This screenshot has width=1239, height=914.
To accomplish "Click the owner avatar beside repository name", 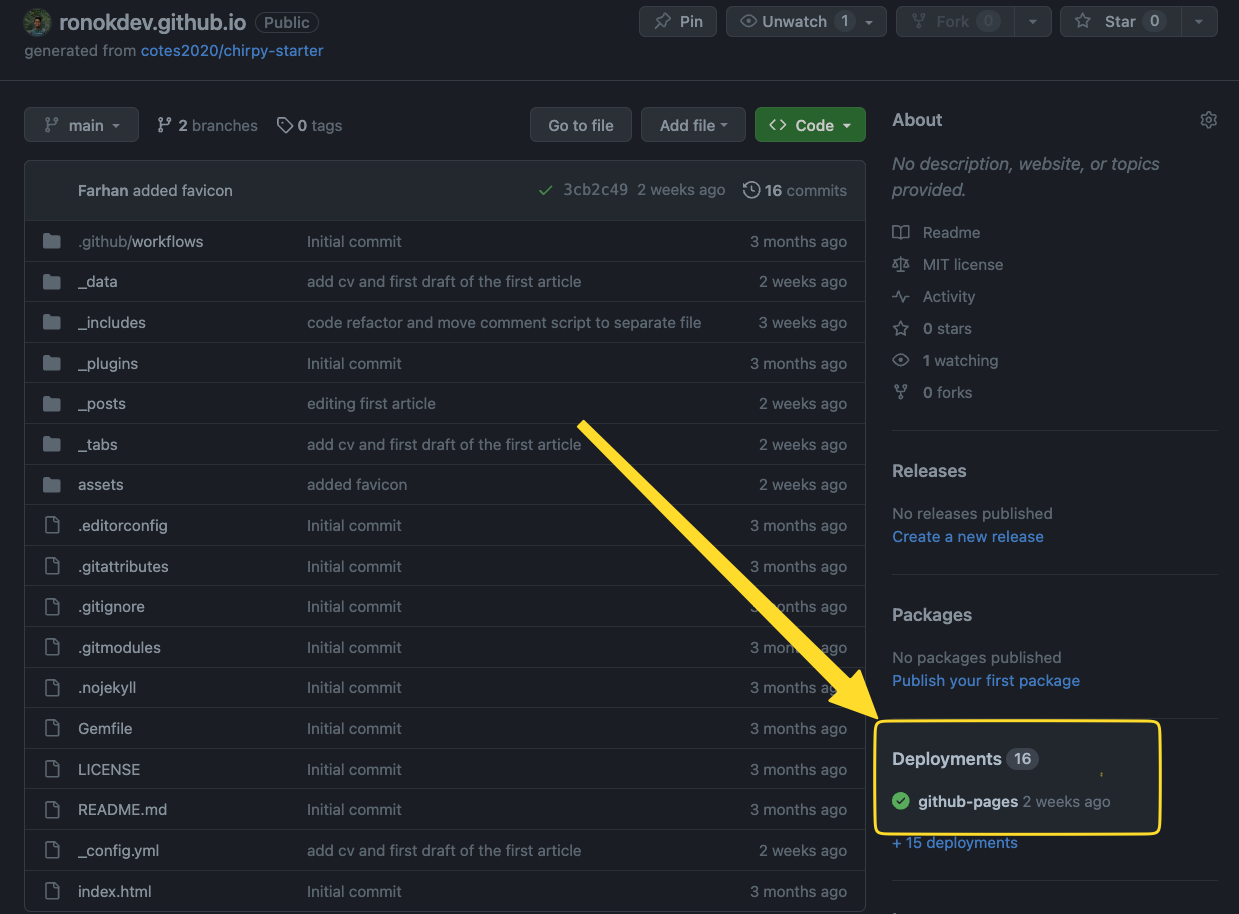I will click(37, 22).
